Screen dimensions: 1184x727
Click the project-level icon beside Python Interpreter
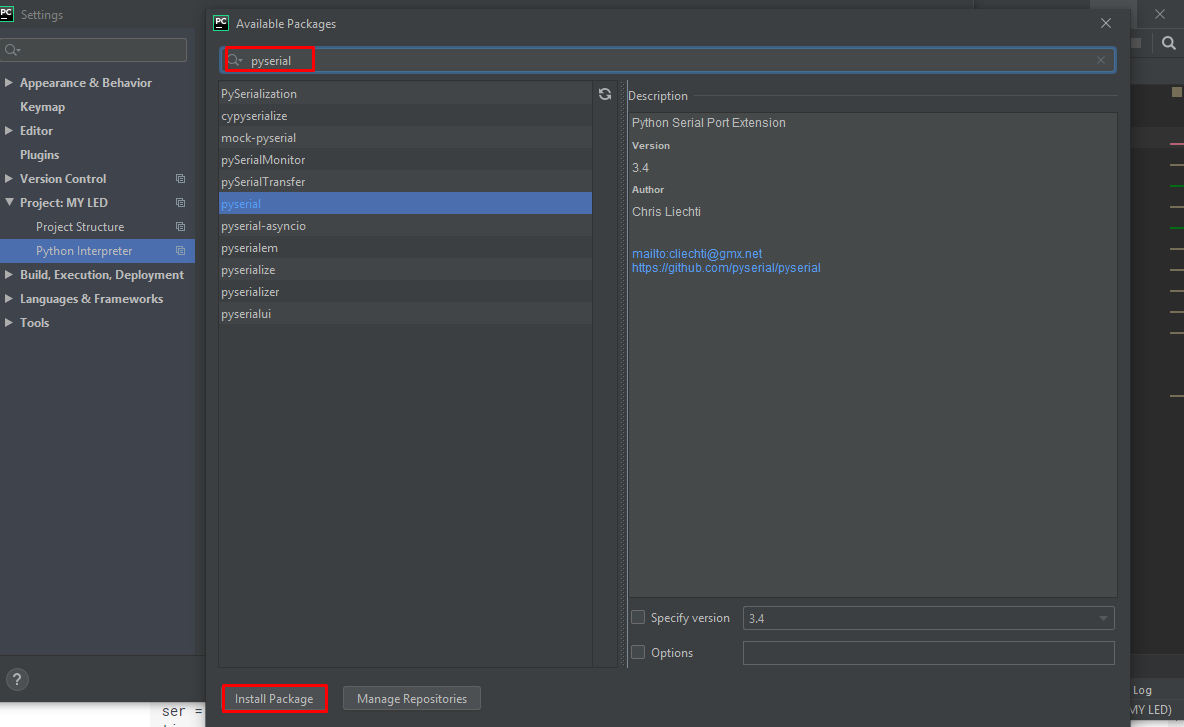pyautogui.click(x=180, y=251)
